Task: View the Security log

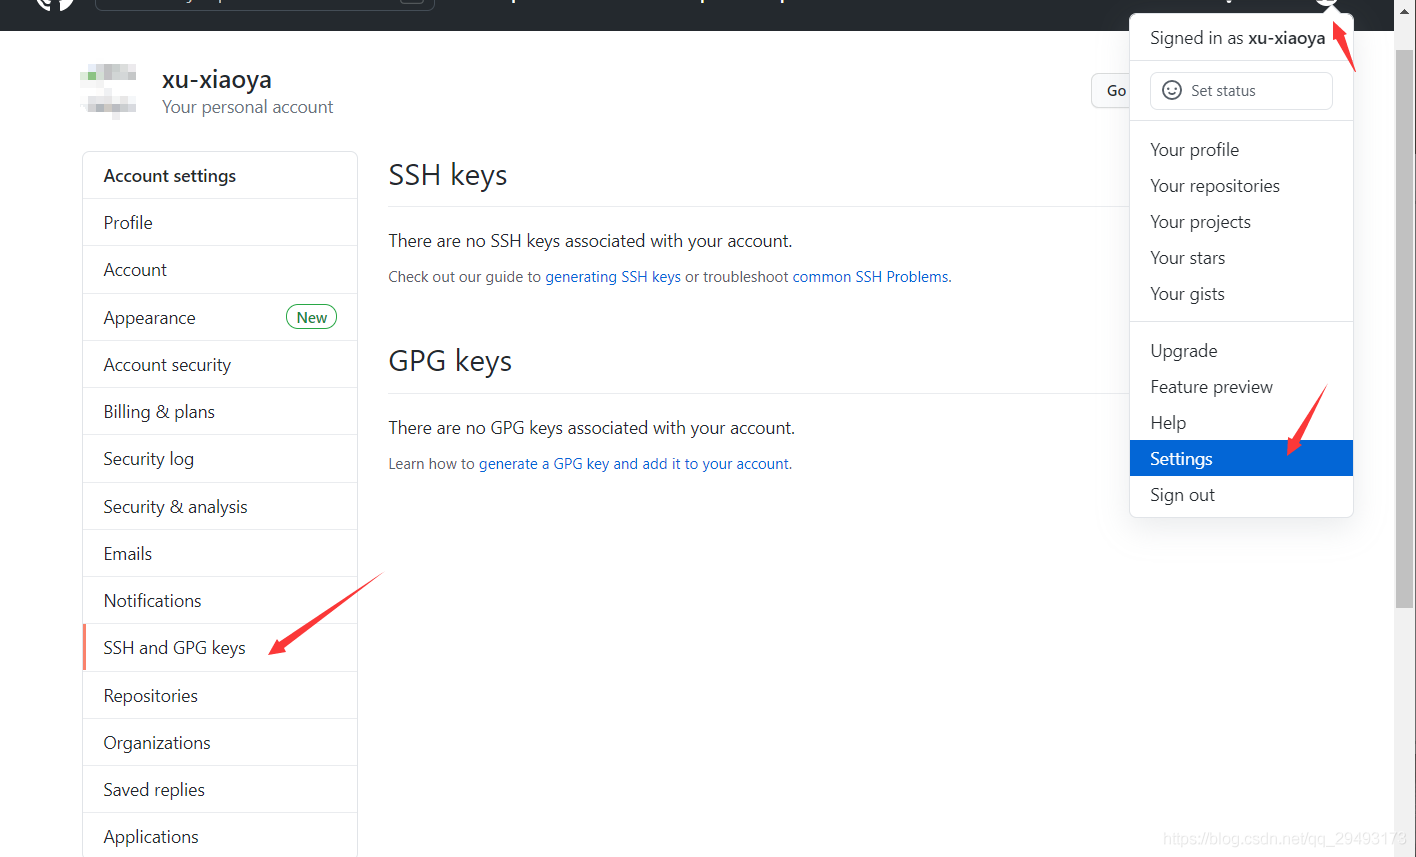Action: pos(220,458)
